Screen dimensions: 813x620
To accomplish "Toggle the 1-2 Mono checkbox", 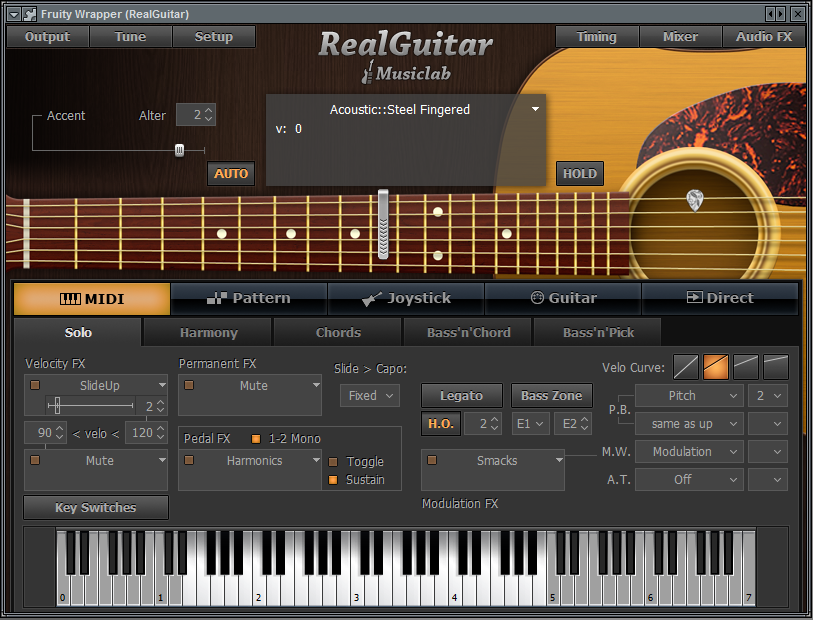I will pyautogui.click(x=256, y=439).
